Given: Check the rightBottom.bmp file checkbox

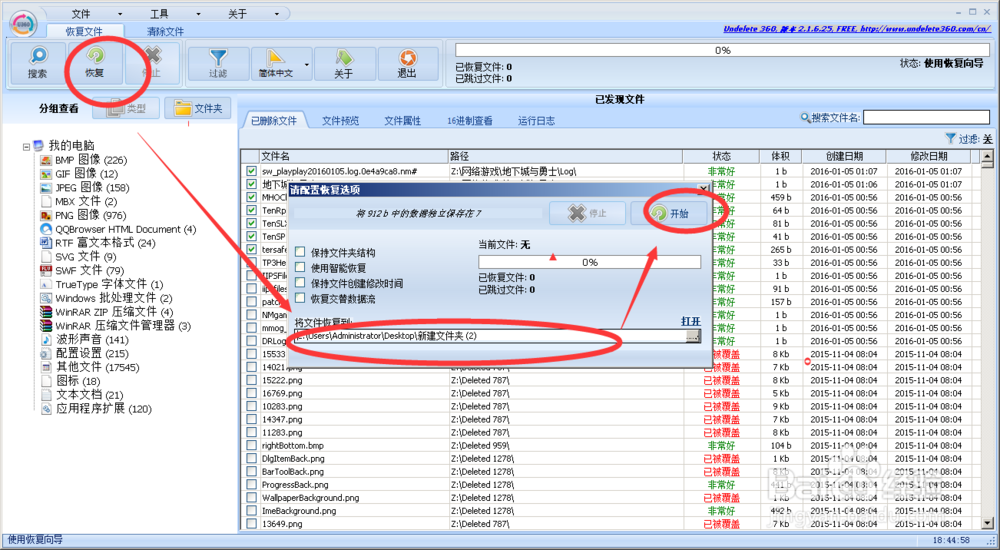Looking at the screenshot, I should point(251,445).
